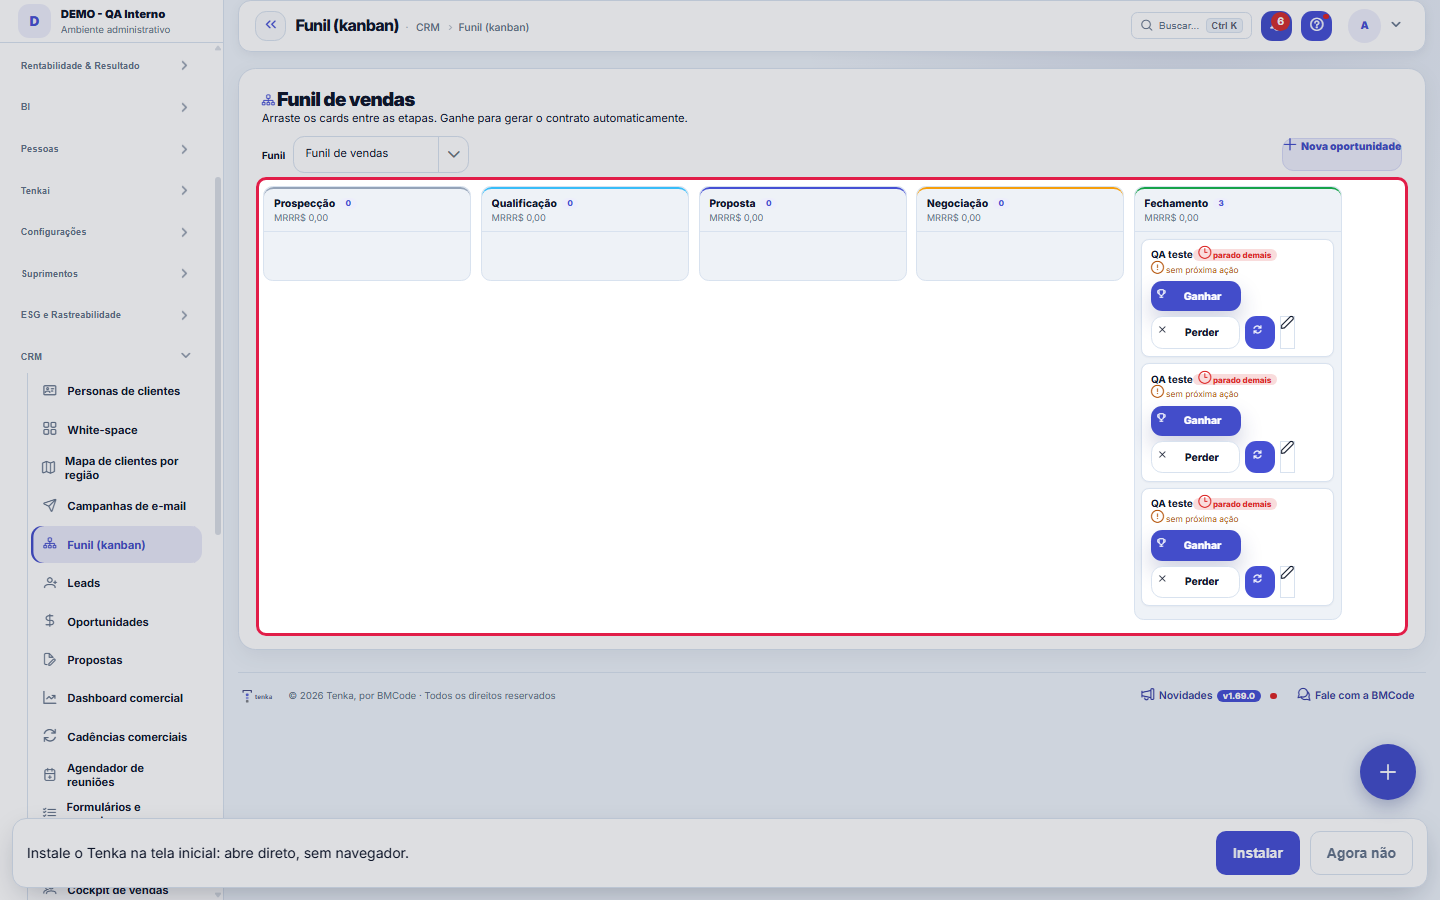The width and height of the screenshot is (1440, 900).
Task: Open Dashboard comercial via its chart icon
Action: click(x=49, y=698)
